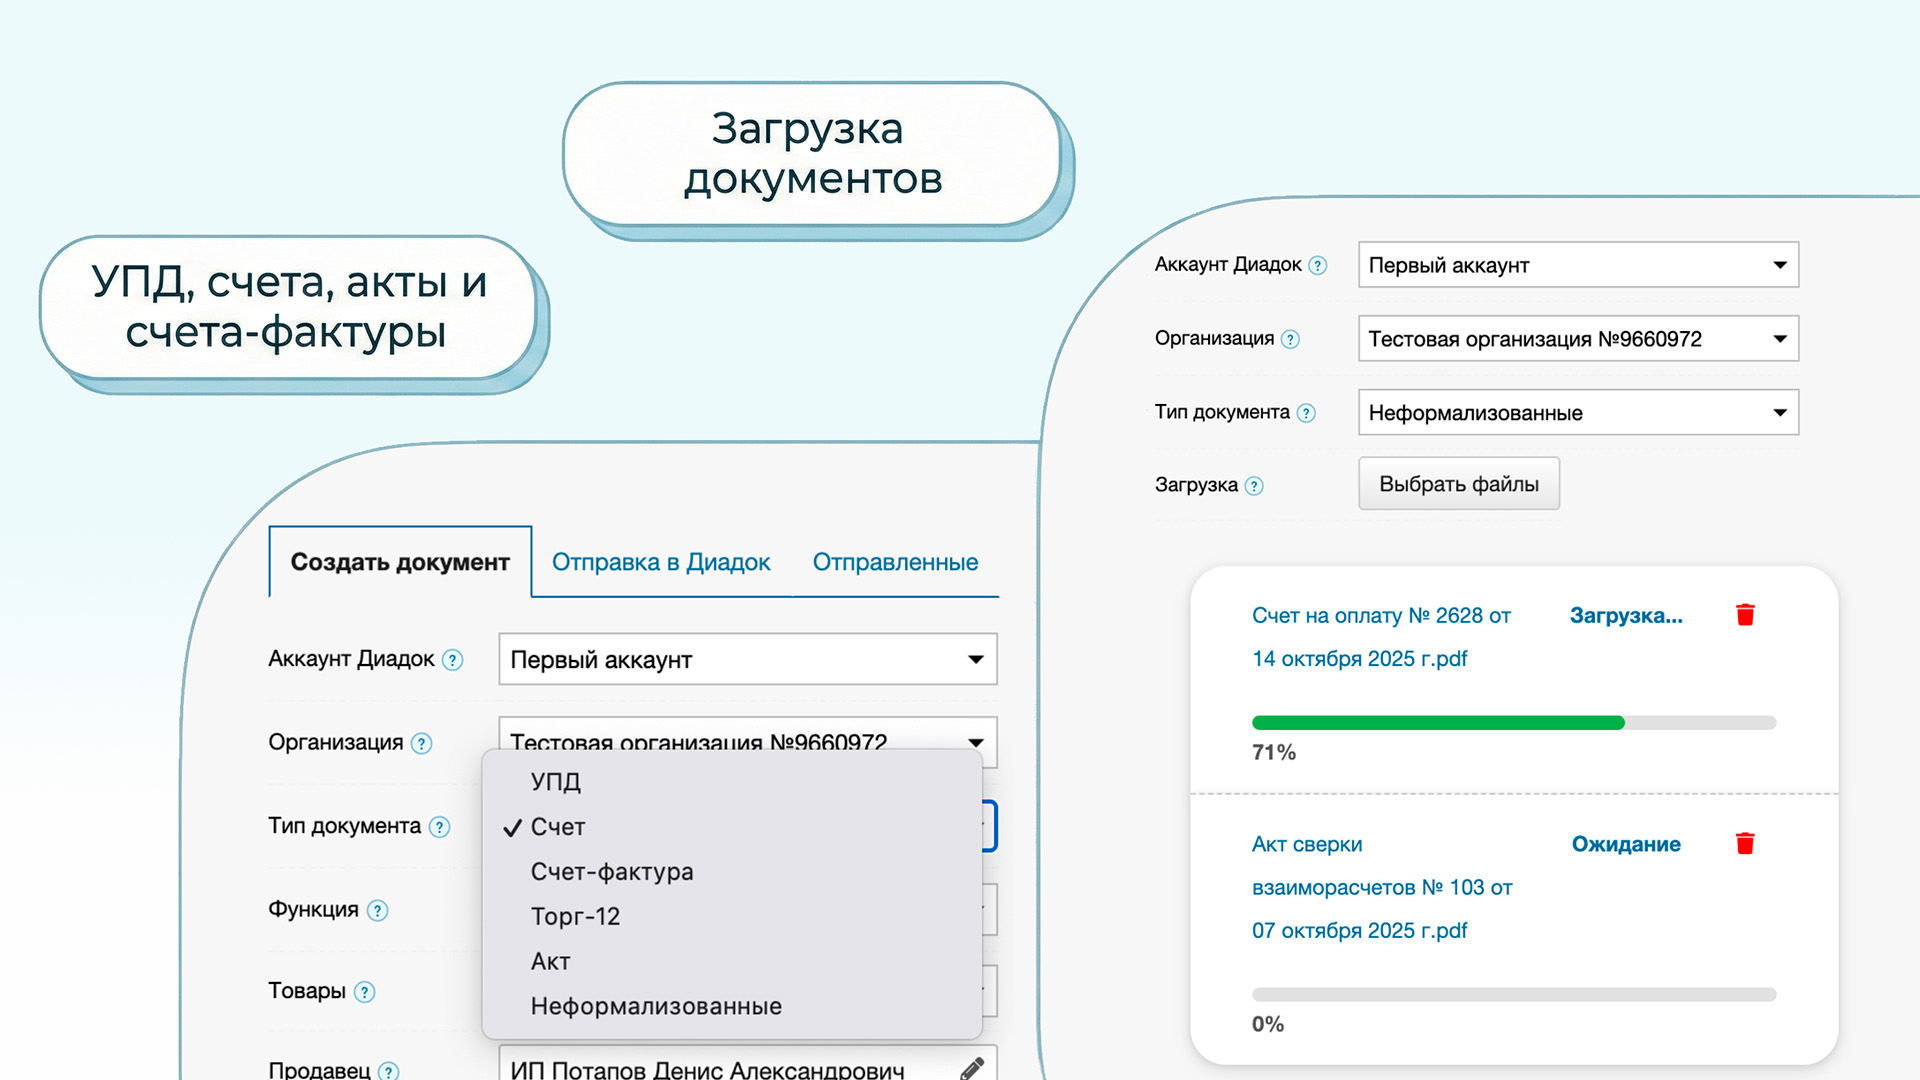Click pencil edit icon in Продавец field
1920x1080 pixels.
coord(972,1068)
